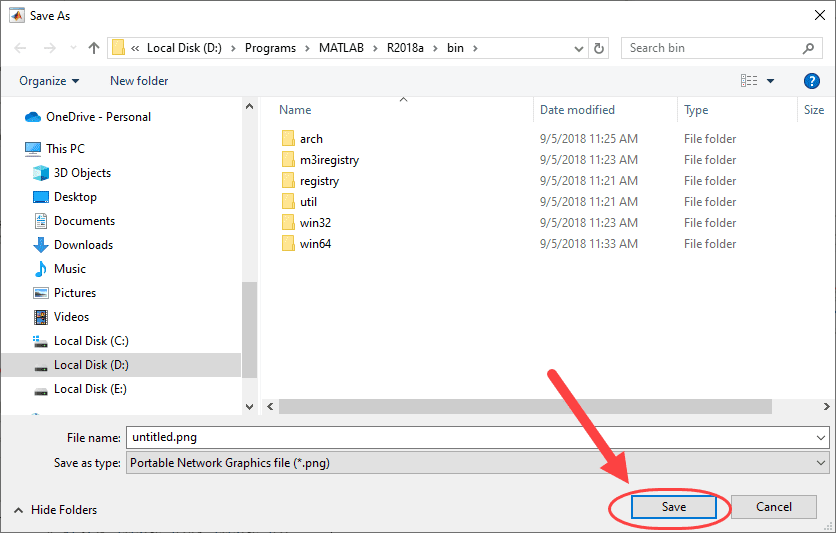The image size is (836, 533).
Task: Open Pictures in navigation pane
Action: coord(65,293)
